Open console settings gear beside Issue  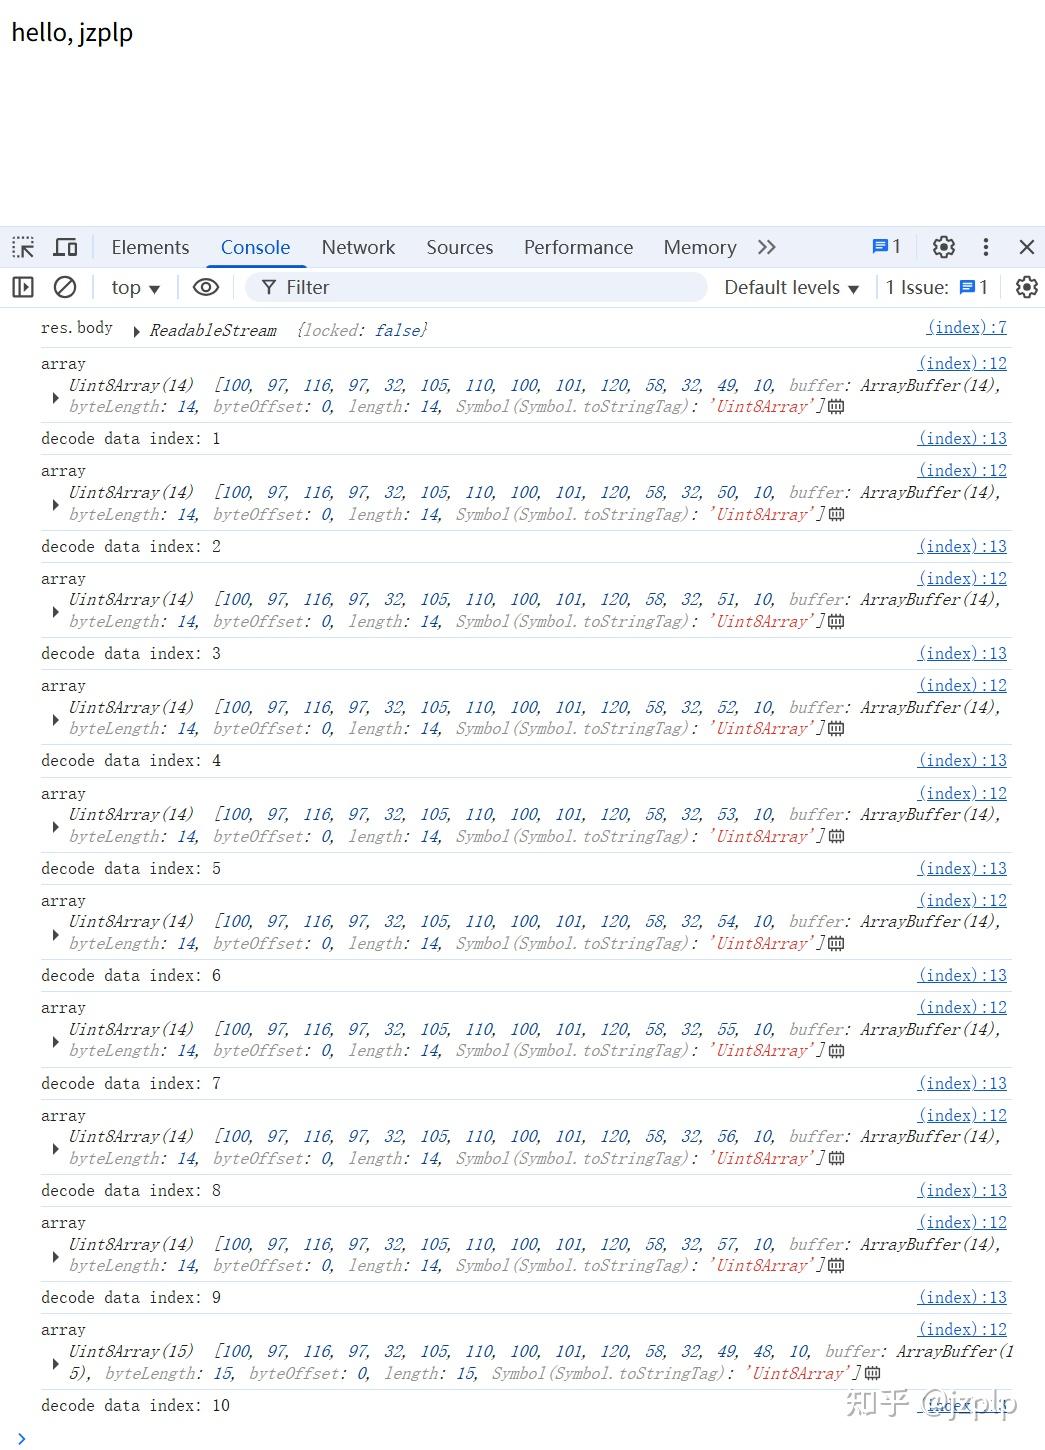point(1026,288)
